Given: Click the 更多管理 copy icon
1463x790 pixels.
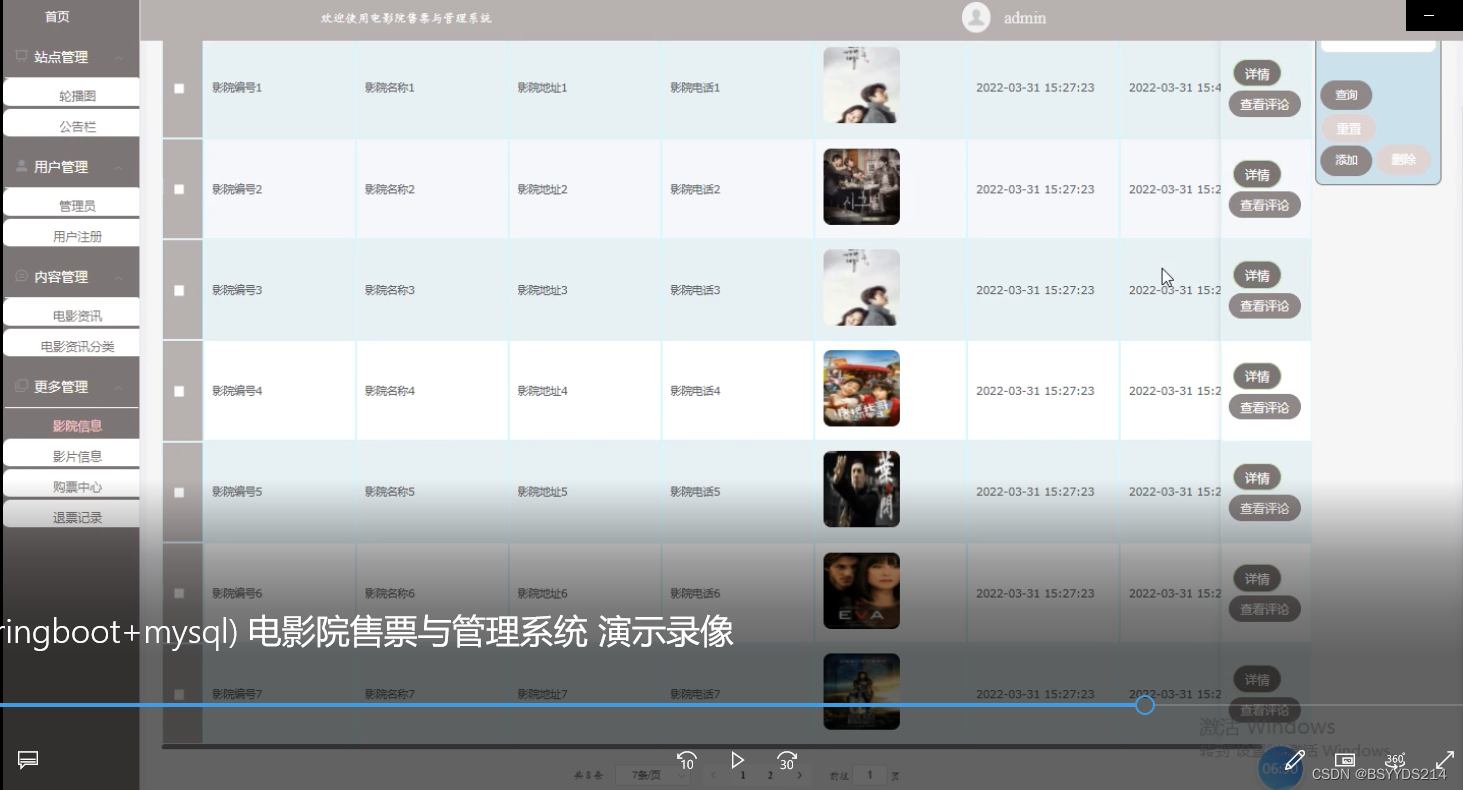Looking at the screenshot, I should click(22, 386).
